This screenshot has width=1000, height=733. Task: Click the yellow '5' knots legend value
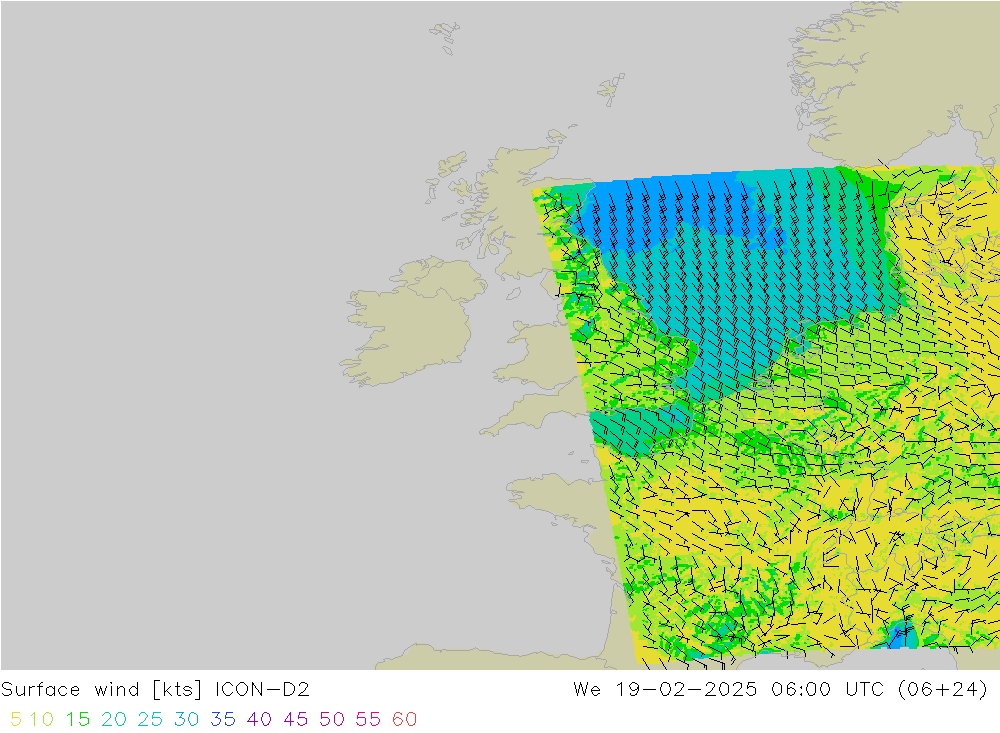point(16,720)
